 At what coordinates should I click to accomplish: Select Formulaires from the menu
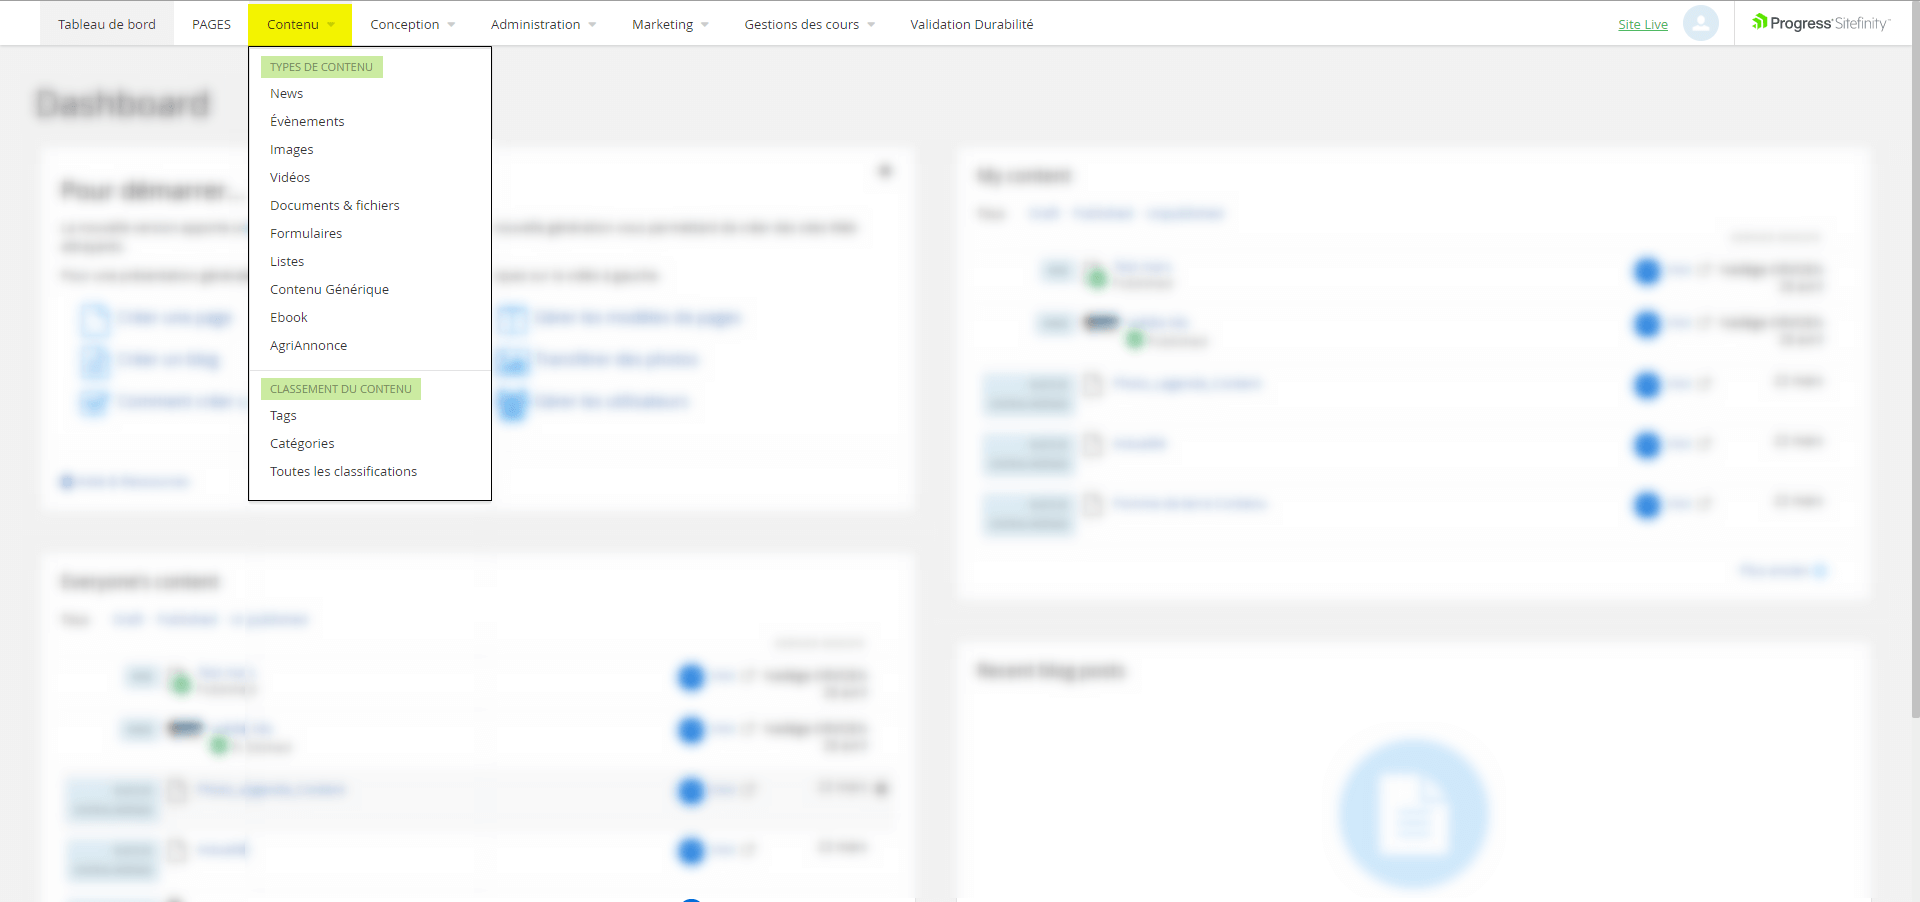coord(306,233)
